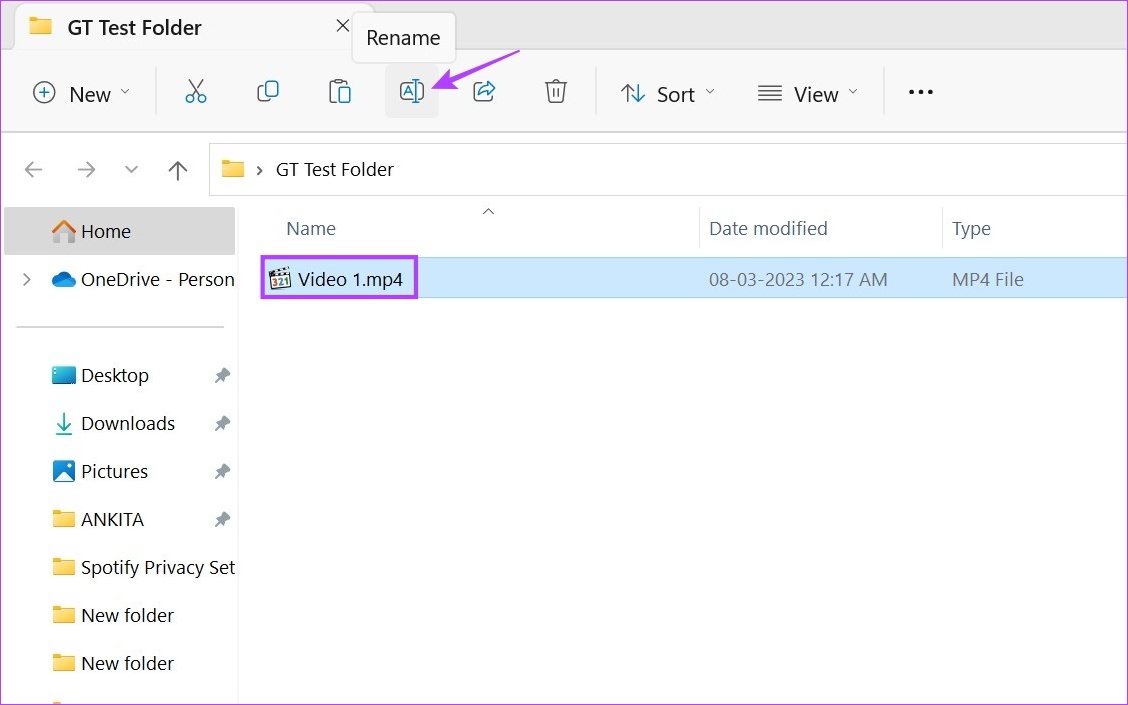Click the Share icon in toolbar
The image size is (1128, 705).
click(x=484, y=91)
